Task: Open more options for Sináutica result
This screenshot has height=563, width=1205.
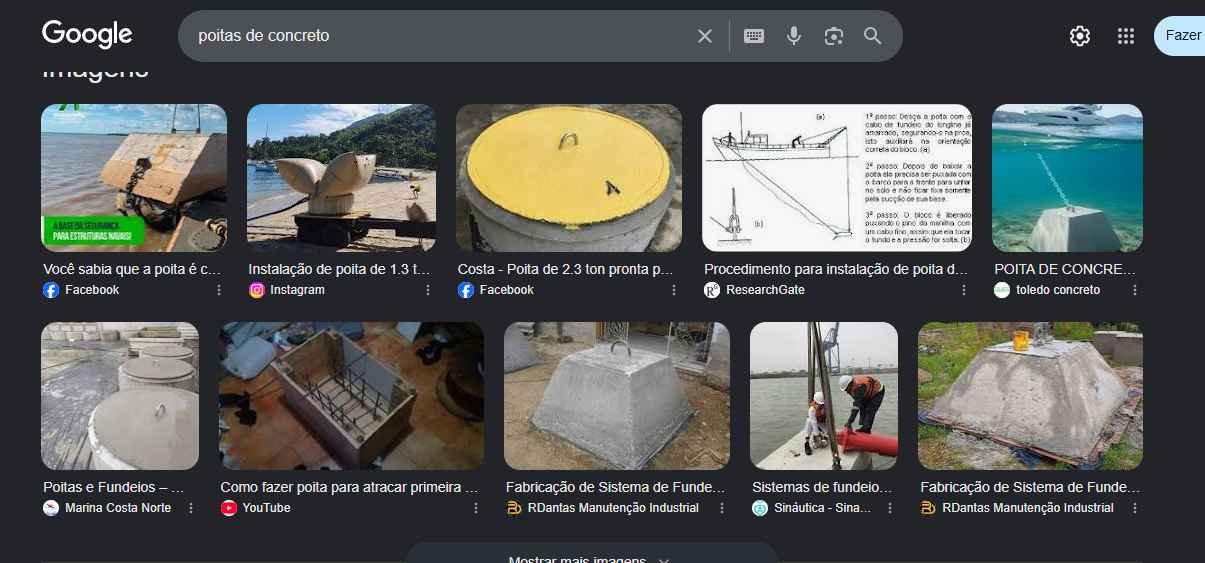Action: coord(890,508)
